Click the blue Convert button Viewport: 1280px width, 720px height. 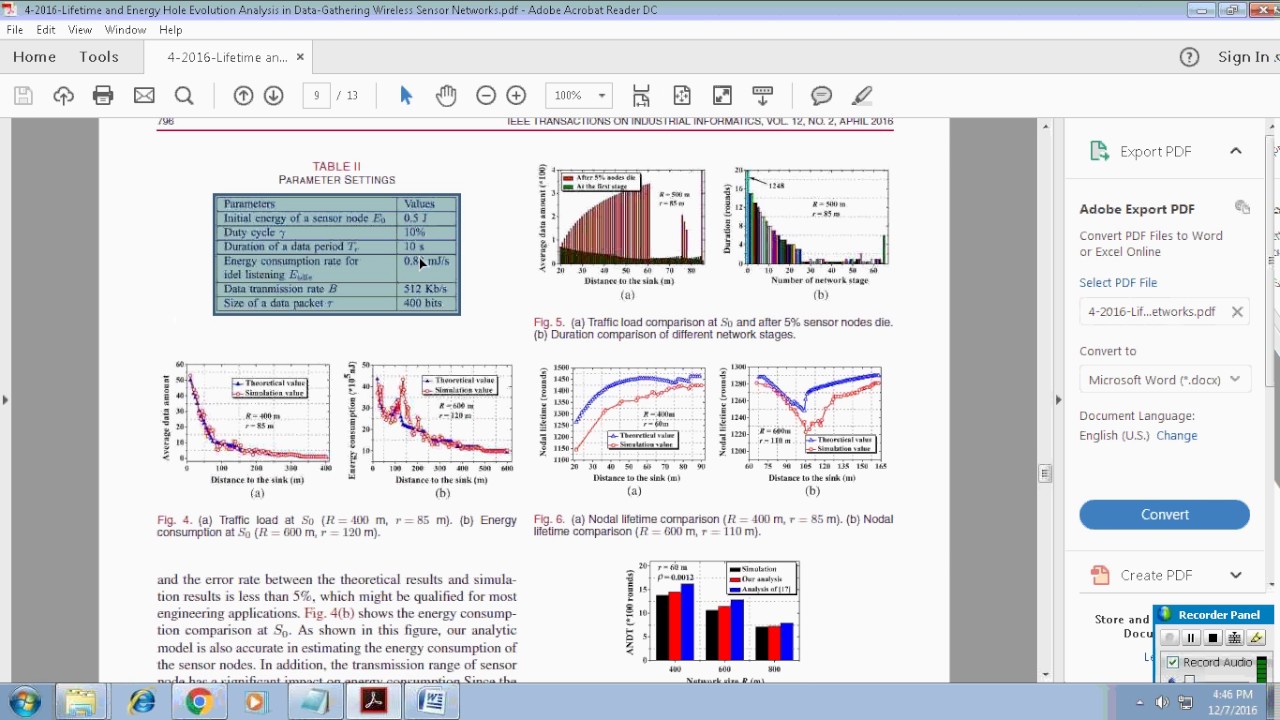click(1164, 514)
